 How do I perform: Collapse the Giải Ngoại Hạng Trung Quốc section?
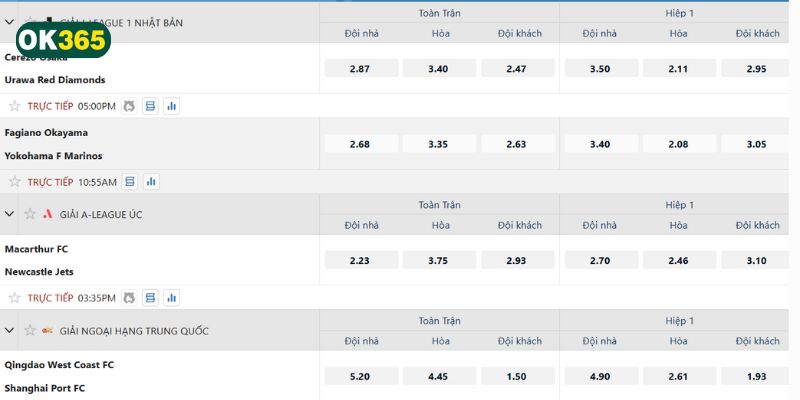pyautogui.click(x=10, y=330)
